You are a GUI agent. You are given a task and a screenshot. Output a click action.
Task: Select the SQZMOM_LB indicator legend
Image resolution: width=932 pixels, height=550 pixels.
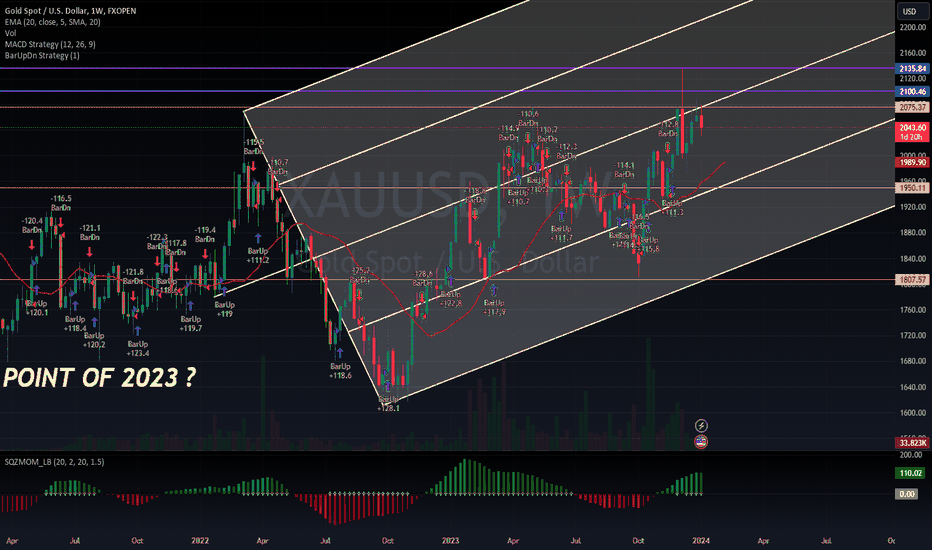click(54, 462)
